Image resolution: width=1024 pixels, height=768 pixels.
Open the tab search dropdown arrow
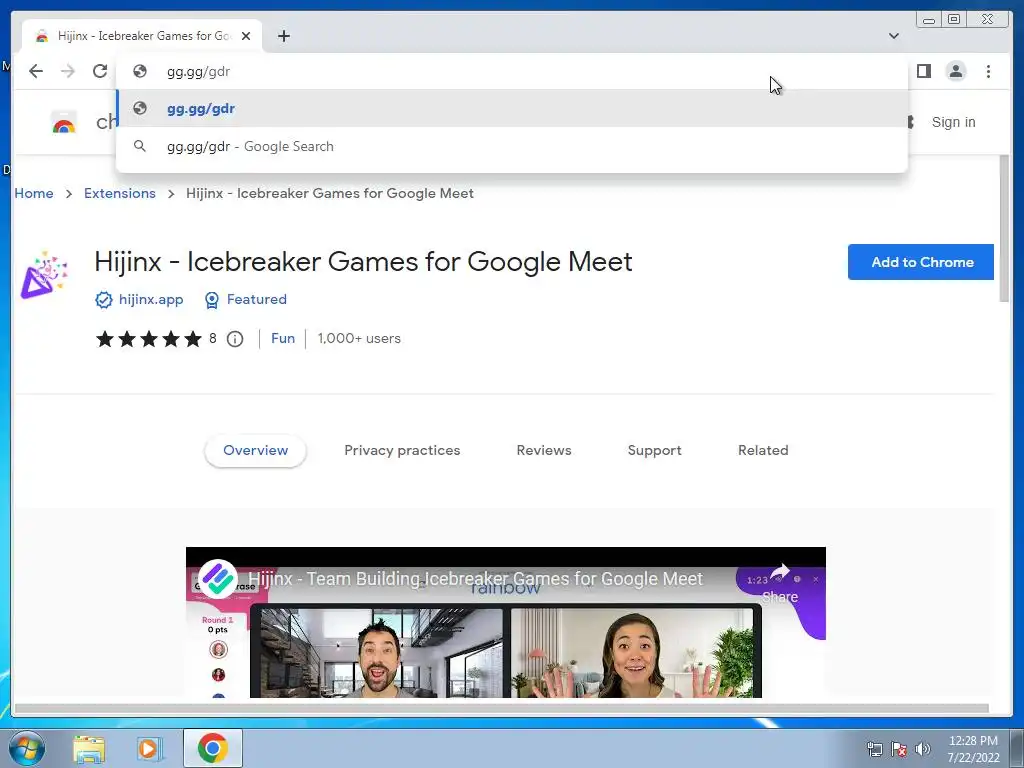click(893, 36)
